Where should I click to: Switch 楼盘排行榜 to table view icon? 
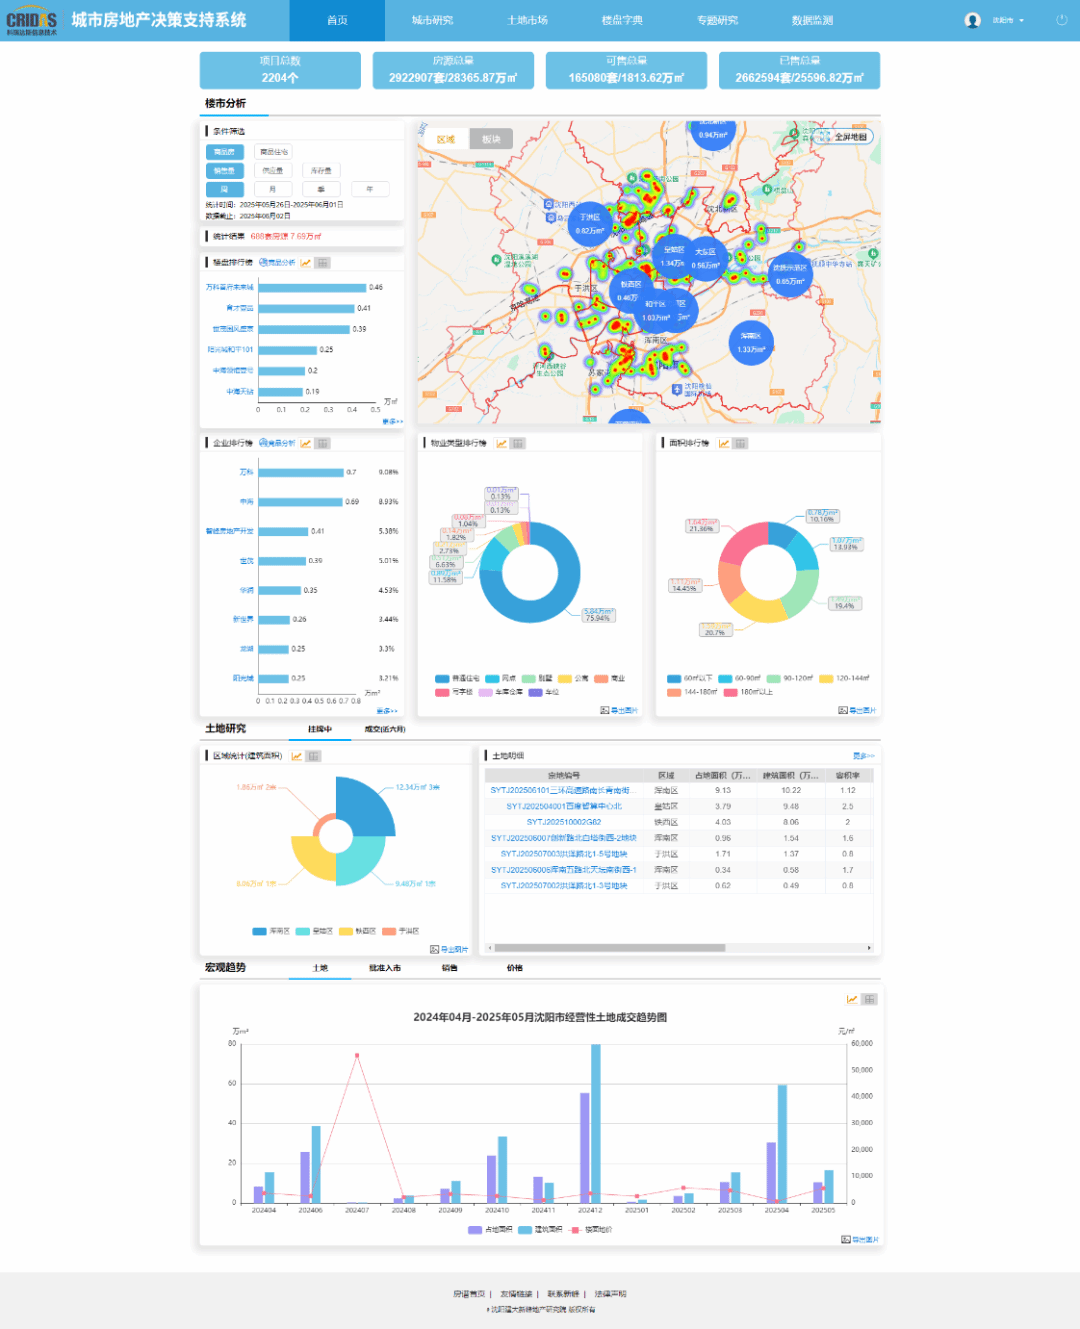click(322, 263)
